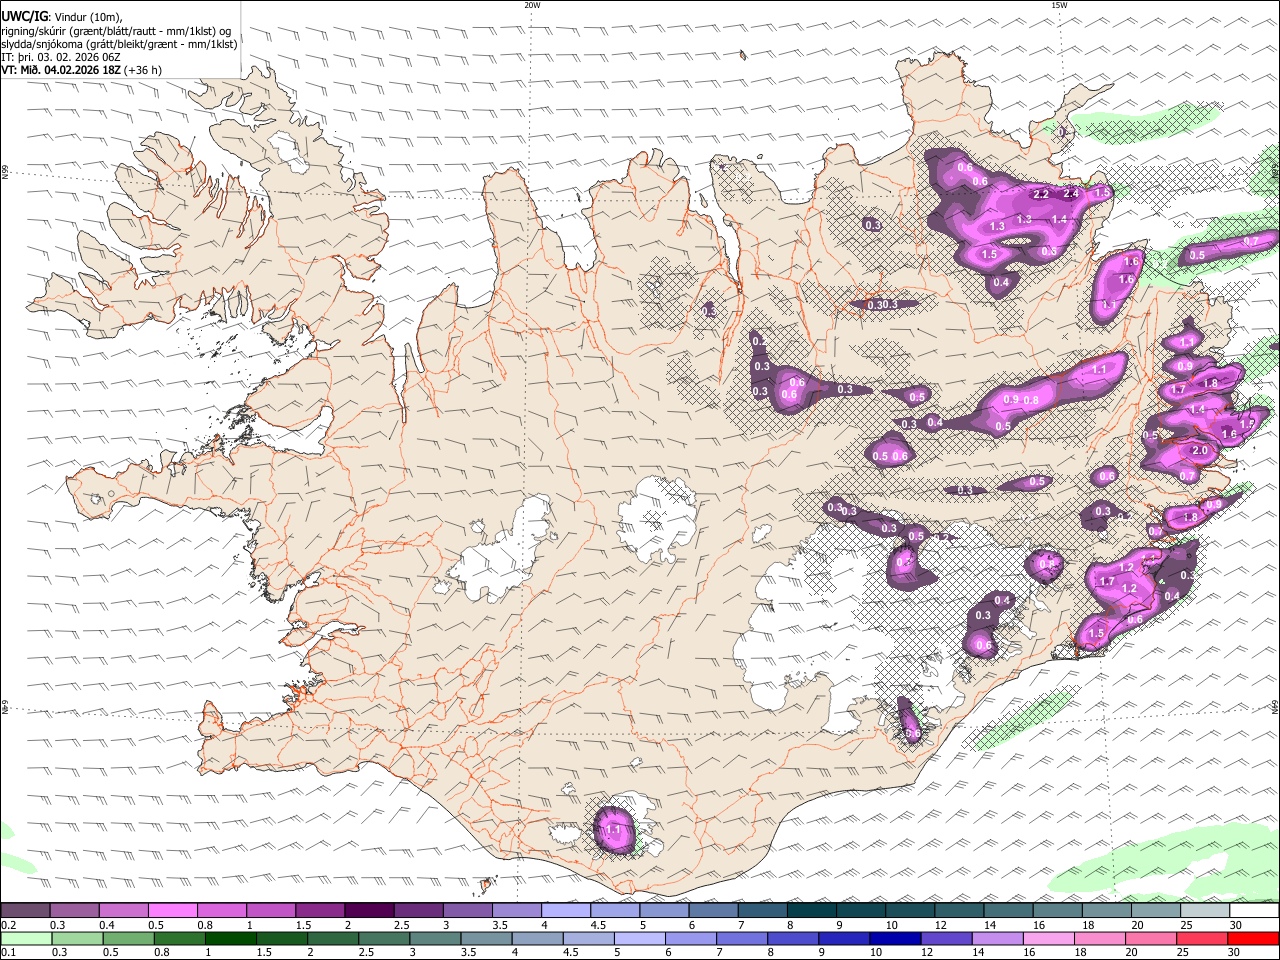This screenshot has width=1280, height=960.
Task: Click the "slydda/snjókoma" legend description line
Action: pyautogui.click(x=119, y=44)
